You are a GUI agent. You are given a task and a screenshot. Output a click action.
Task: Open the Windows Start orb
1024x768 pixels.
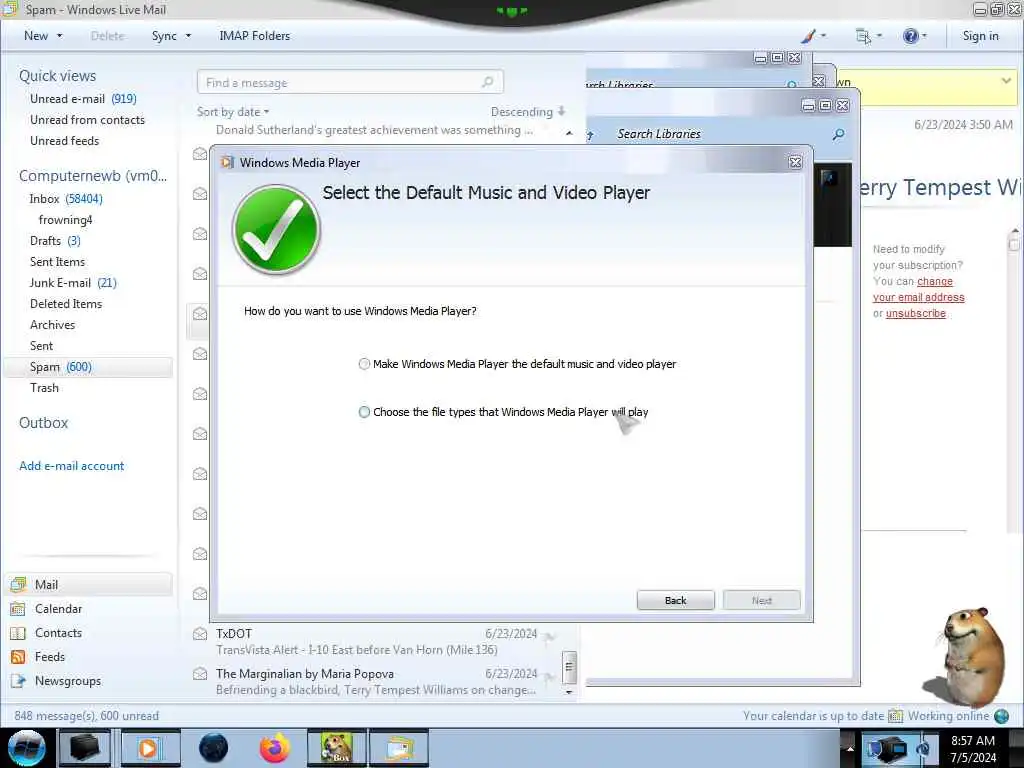pyautogui.click(x=27, y=748)
